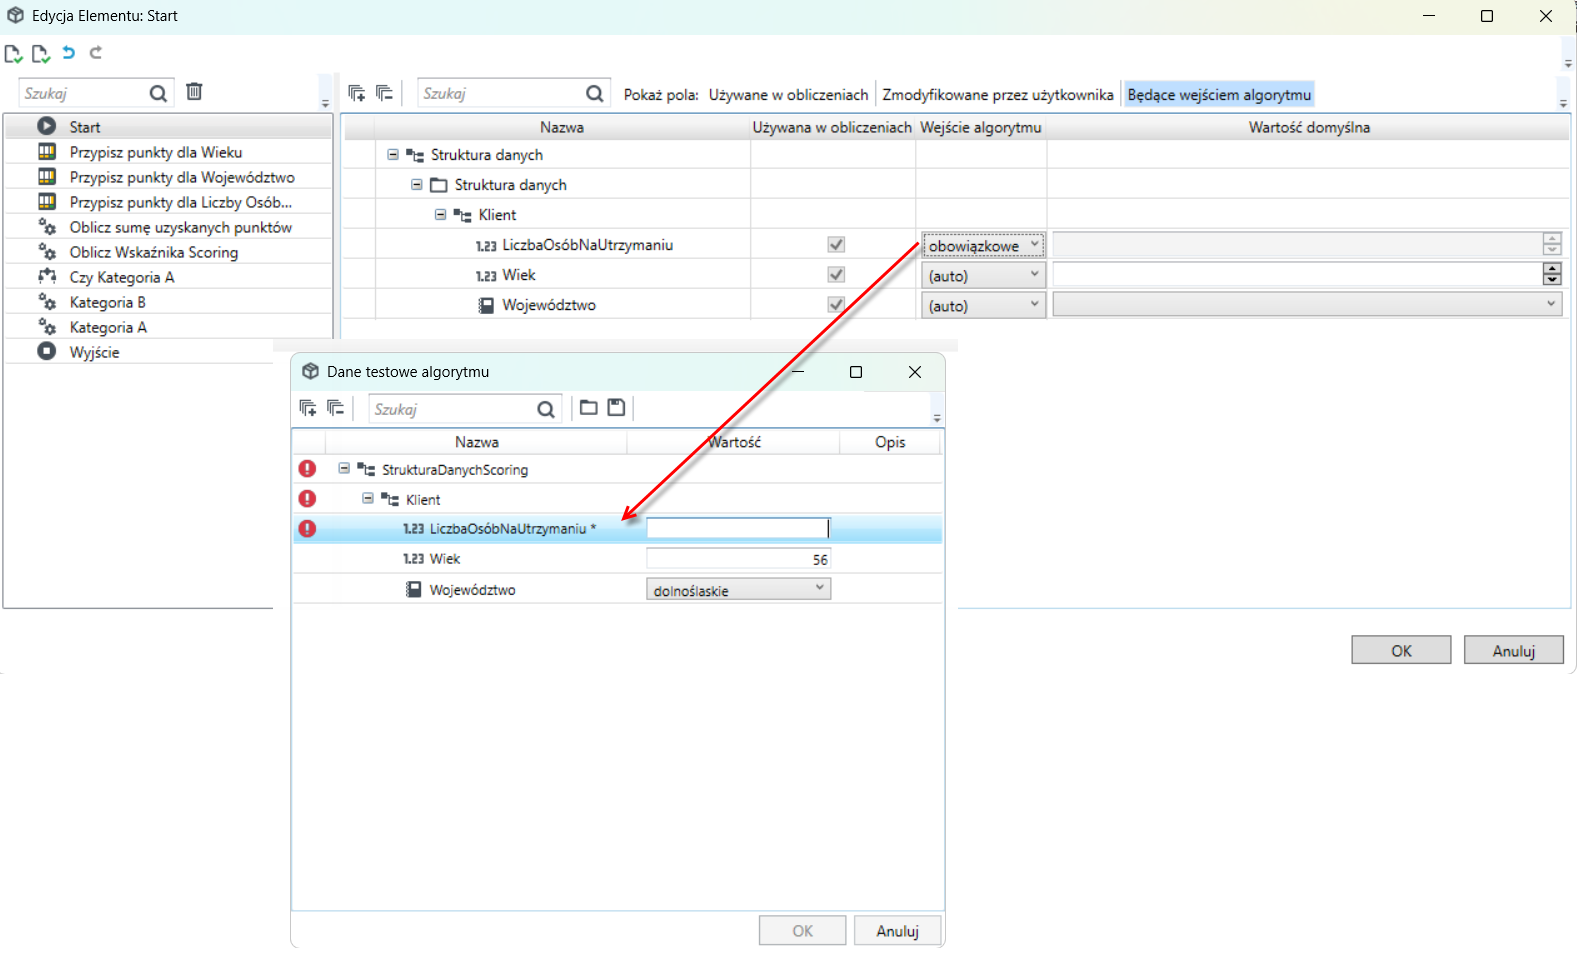1577x954 pixels.
Task: Click Anuluj in Dane testowe algorytmu dialog
Action: [897, 931]
